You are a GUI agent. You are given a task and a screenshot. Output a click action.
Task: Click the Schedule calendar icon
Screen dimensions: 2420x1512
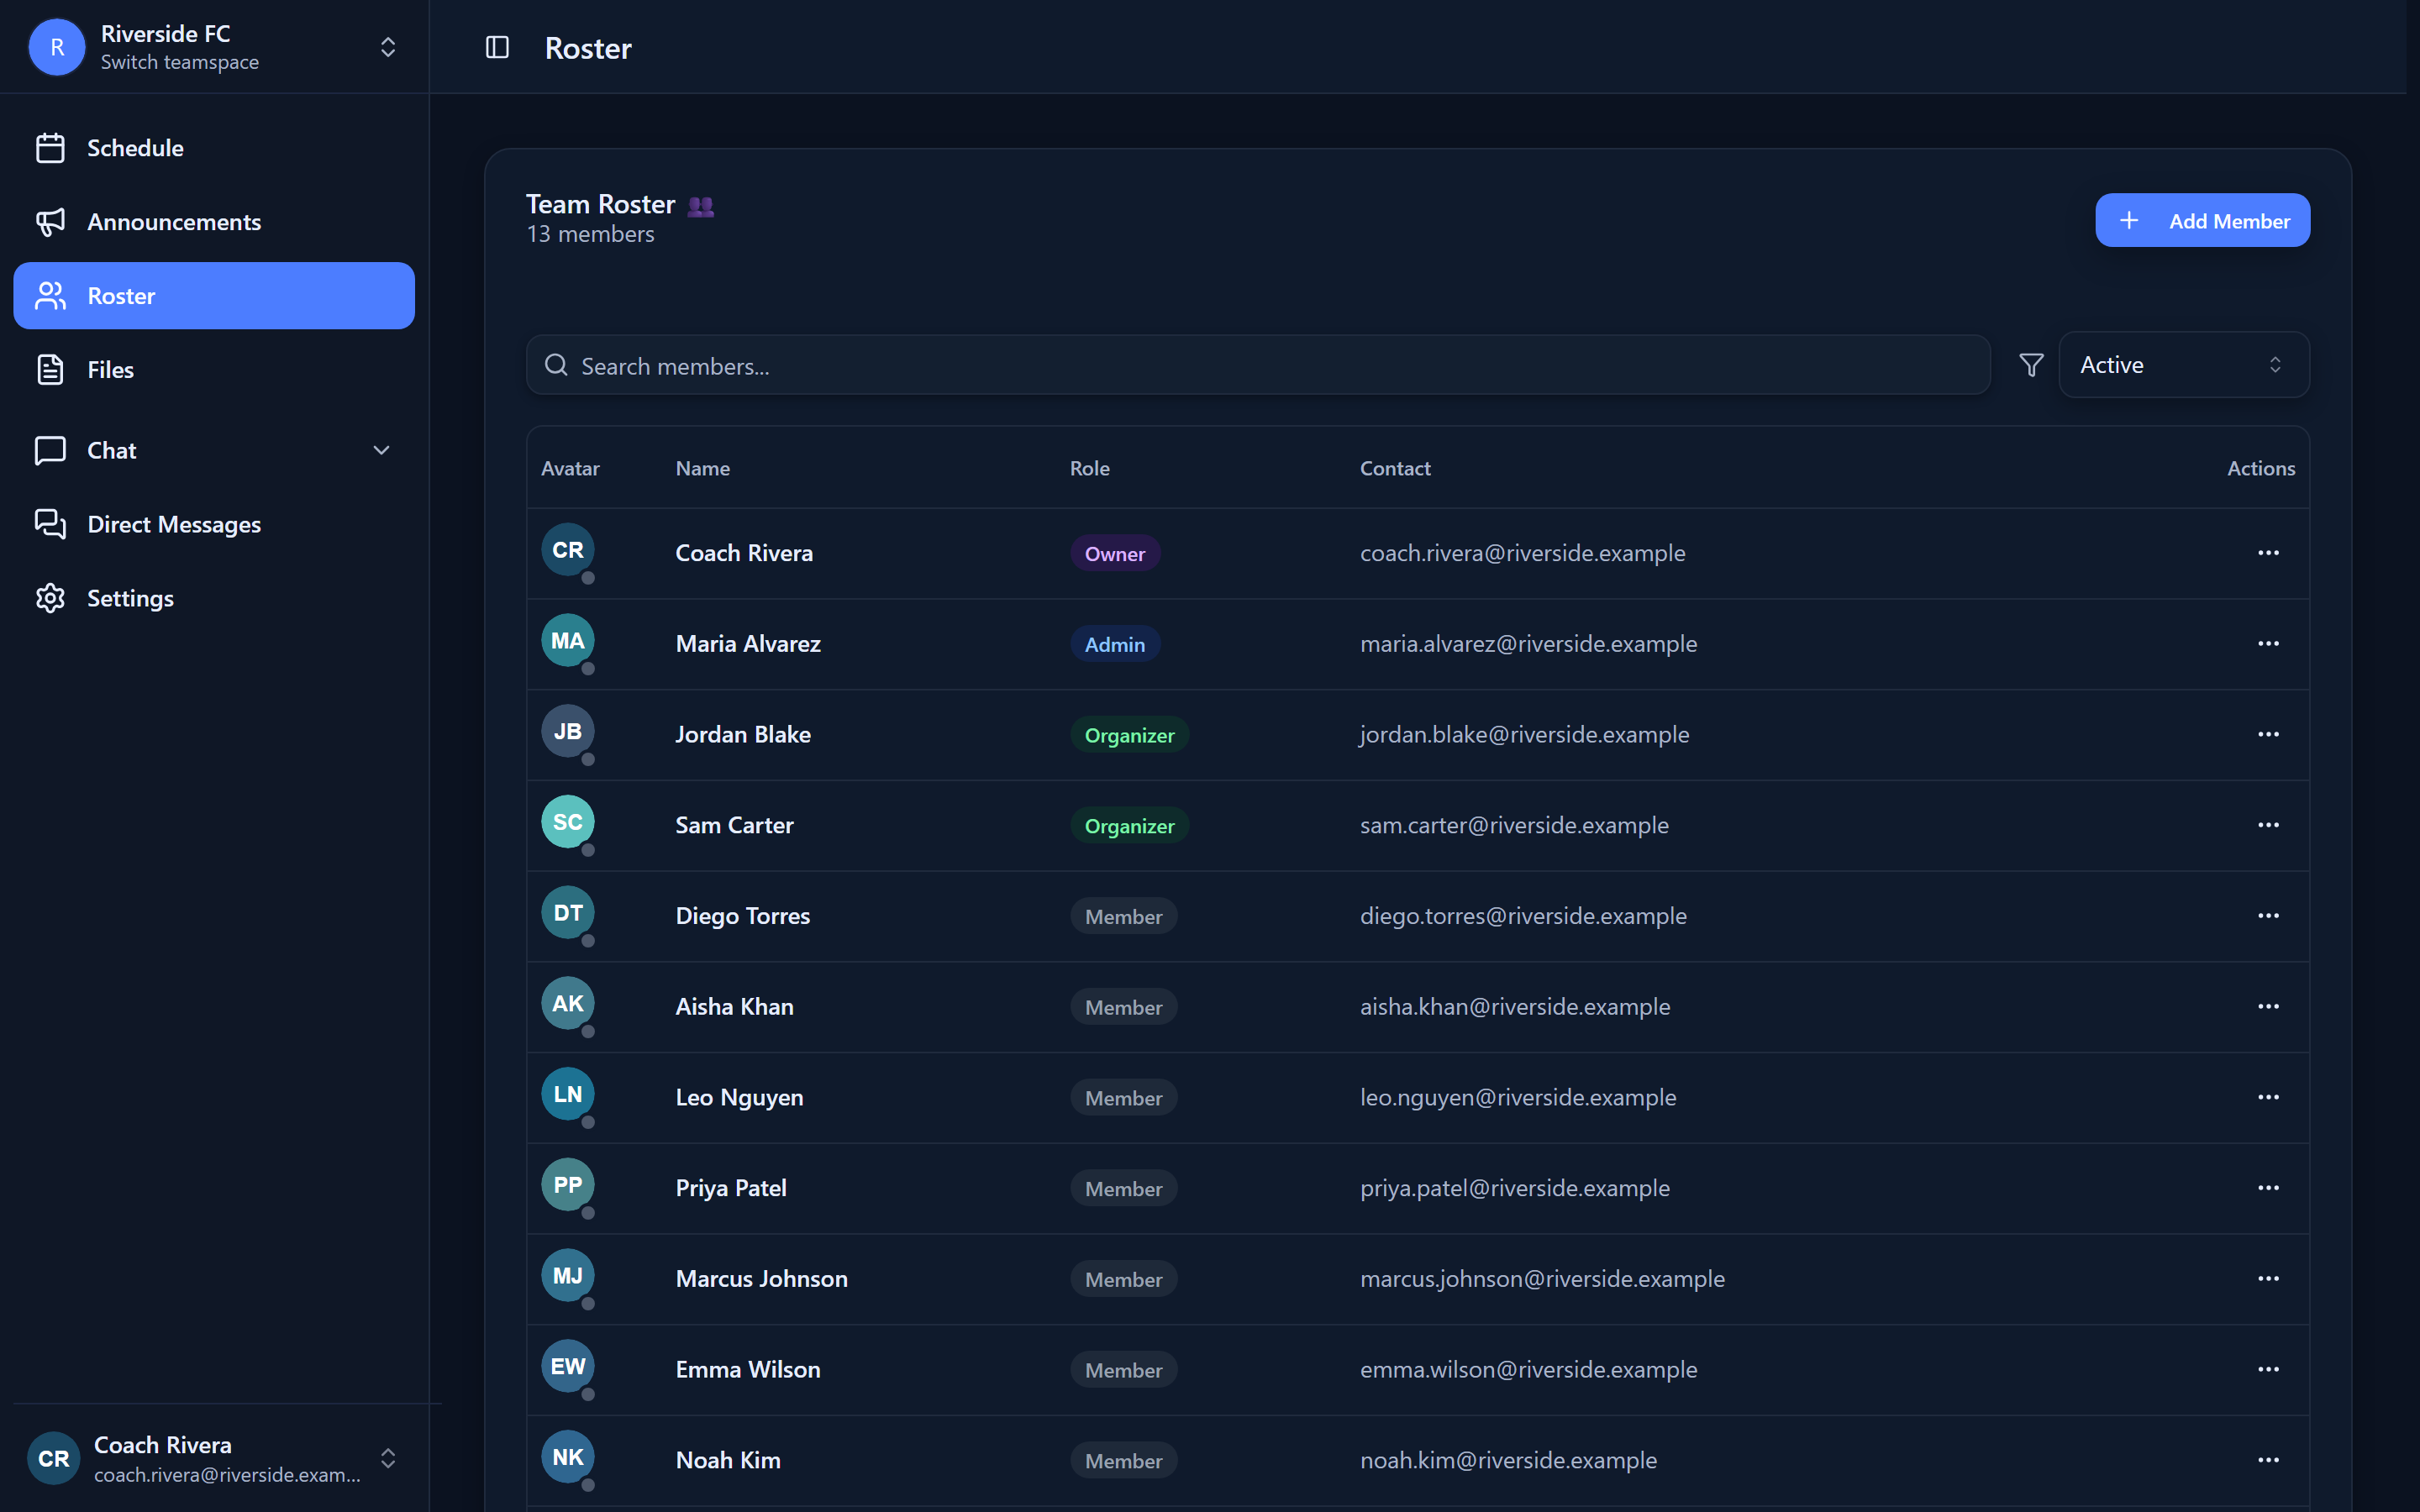(50, 148)
